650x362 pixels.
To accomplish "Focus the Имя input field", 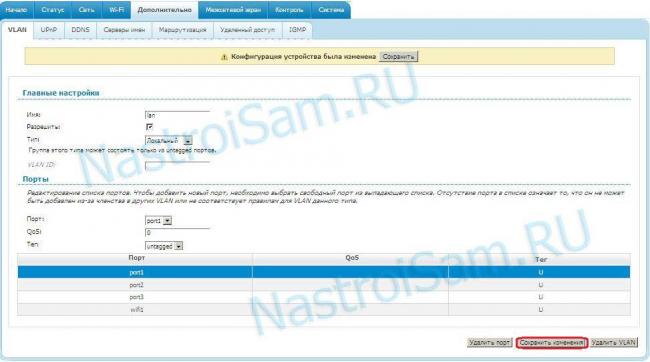I will click(177, 115).
